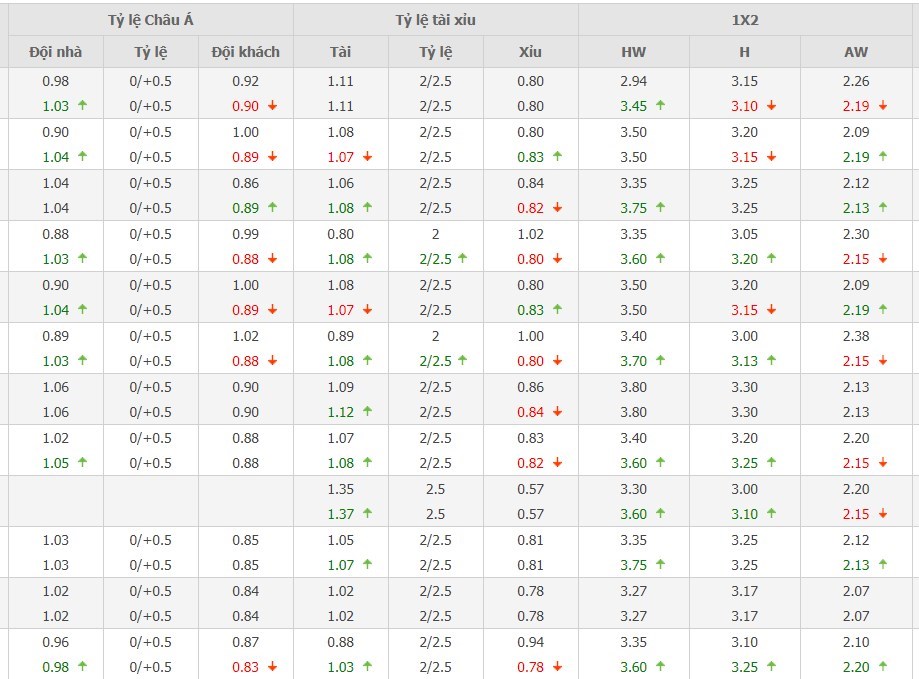Click the green up arrow beside 3.45
The image size is (919, 679).
point(660,106)
